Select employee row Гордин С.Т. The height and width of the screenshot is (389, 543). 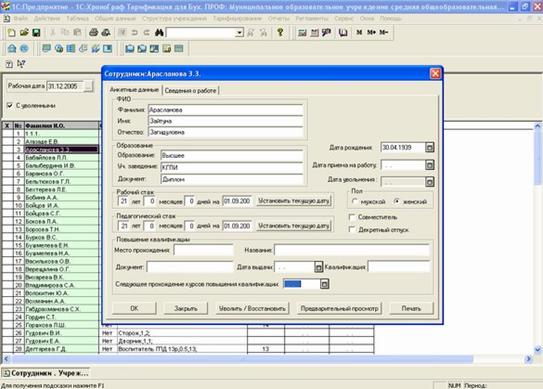coord(61,317)
